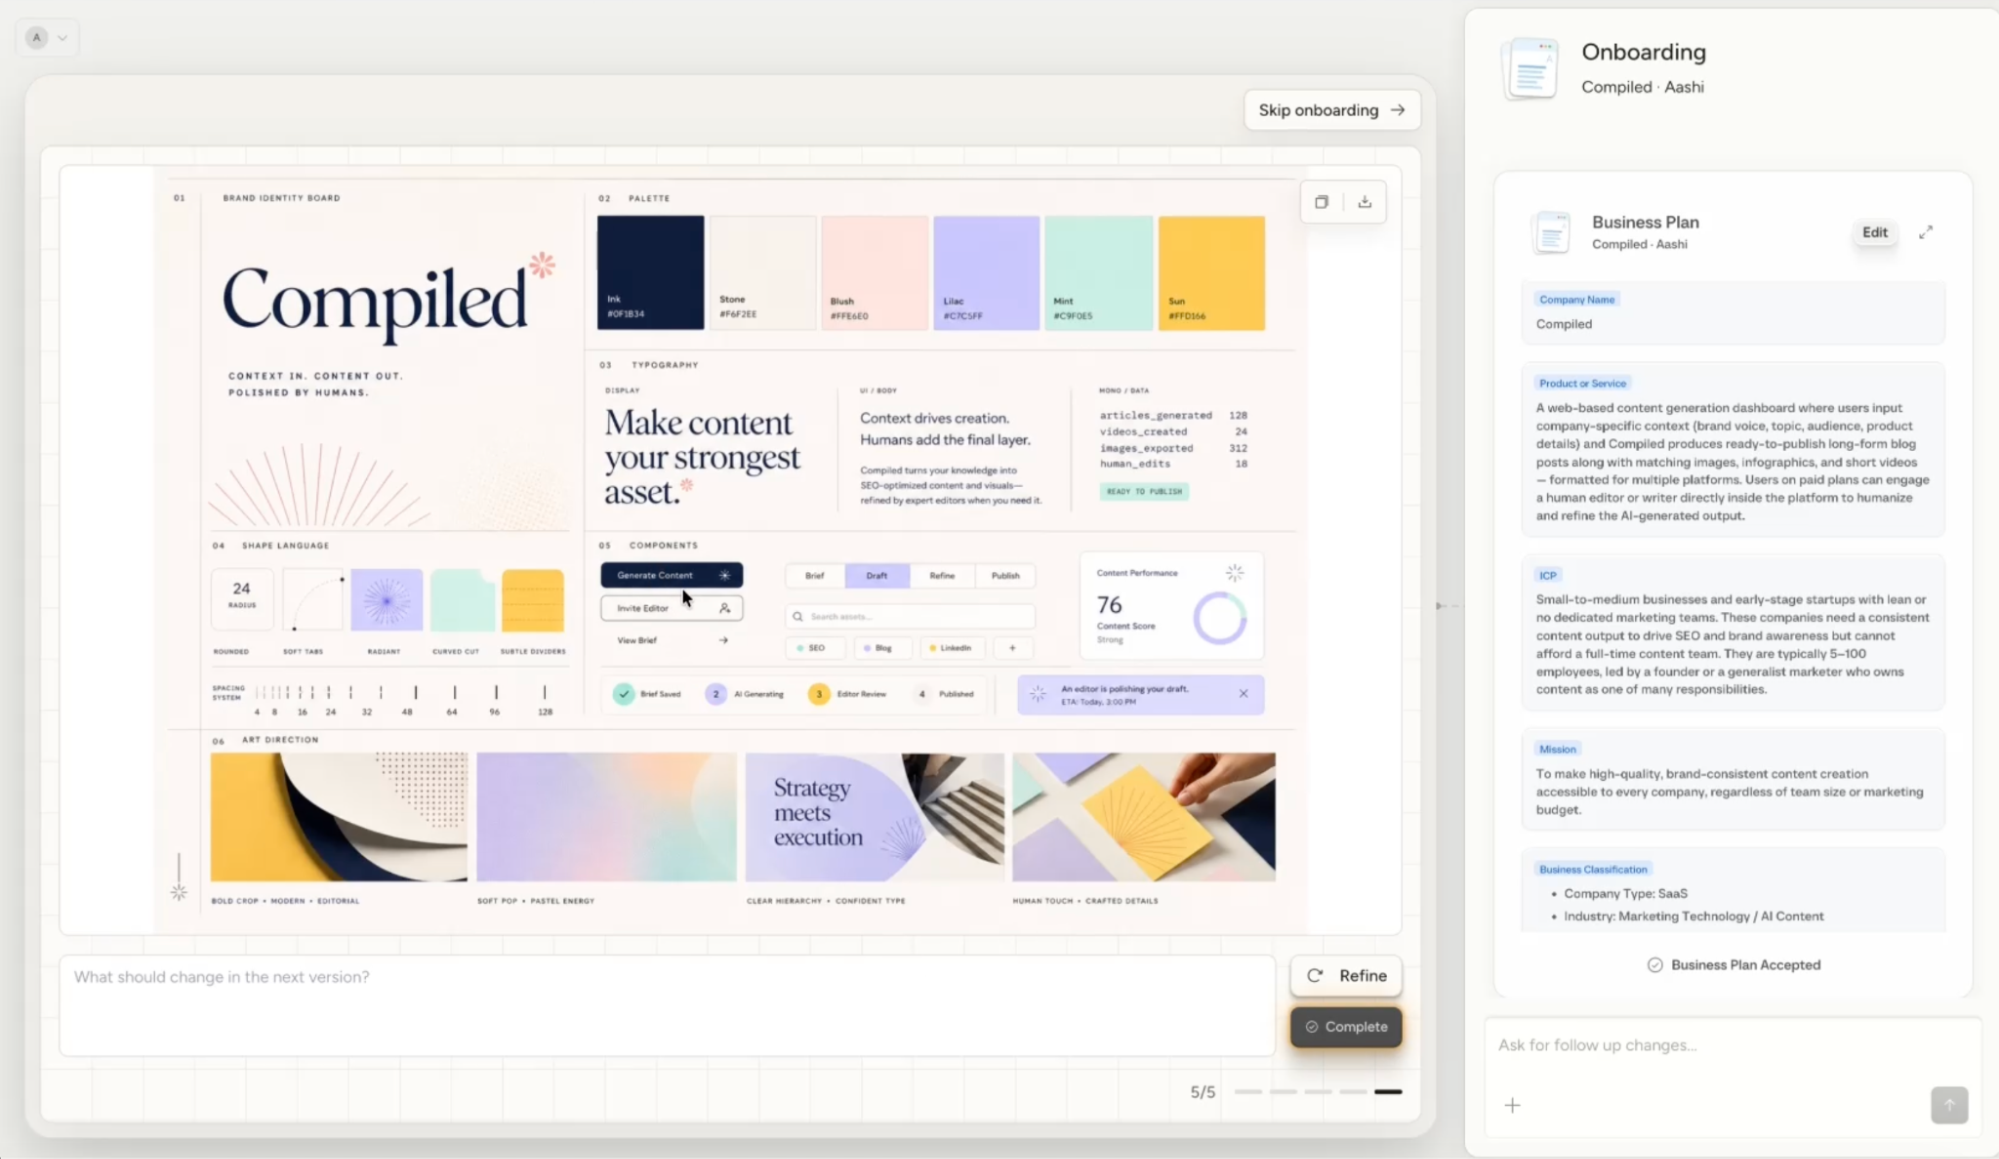Open the Onboarding document icon
This screenshot has height=1159, width=1999.
click(1531, 68)
